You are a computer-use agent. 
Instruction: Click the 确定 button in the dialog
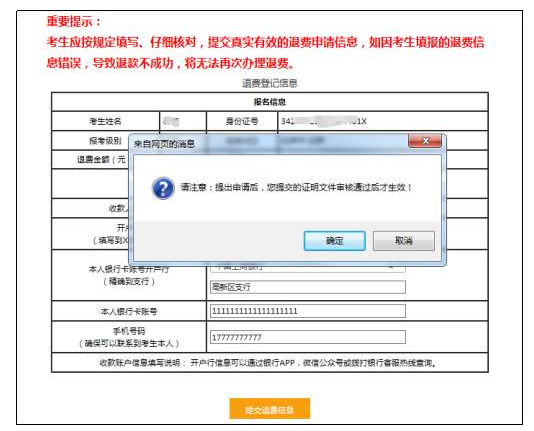334,241
